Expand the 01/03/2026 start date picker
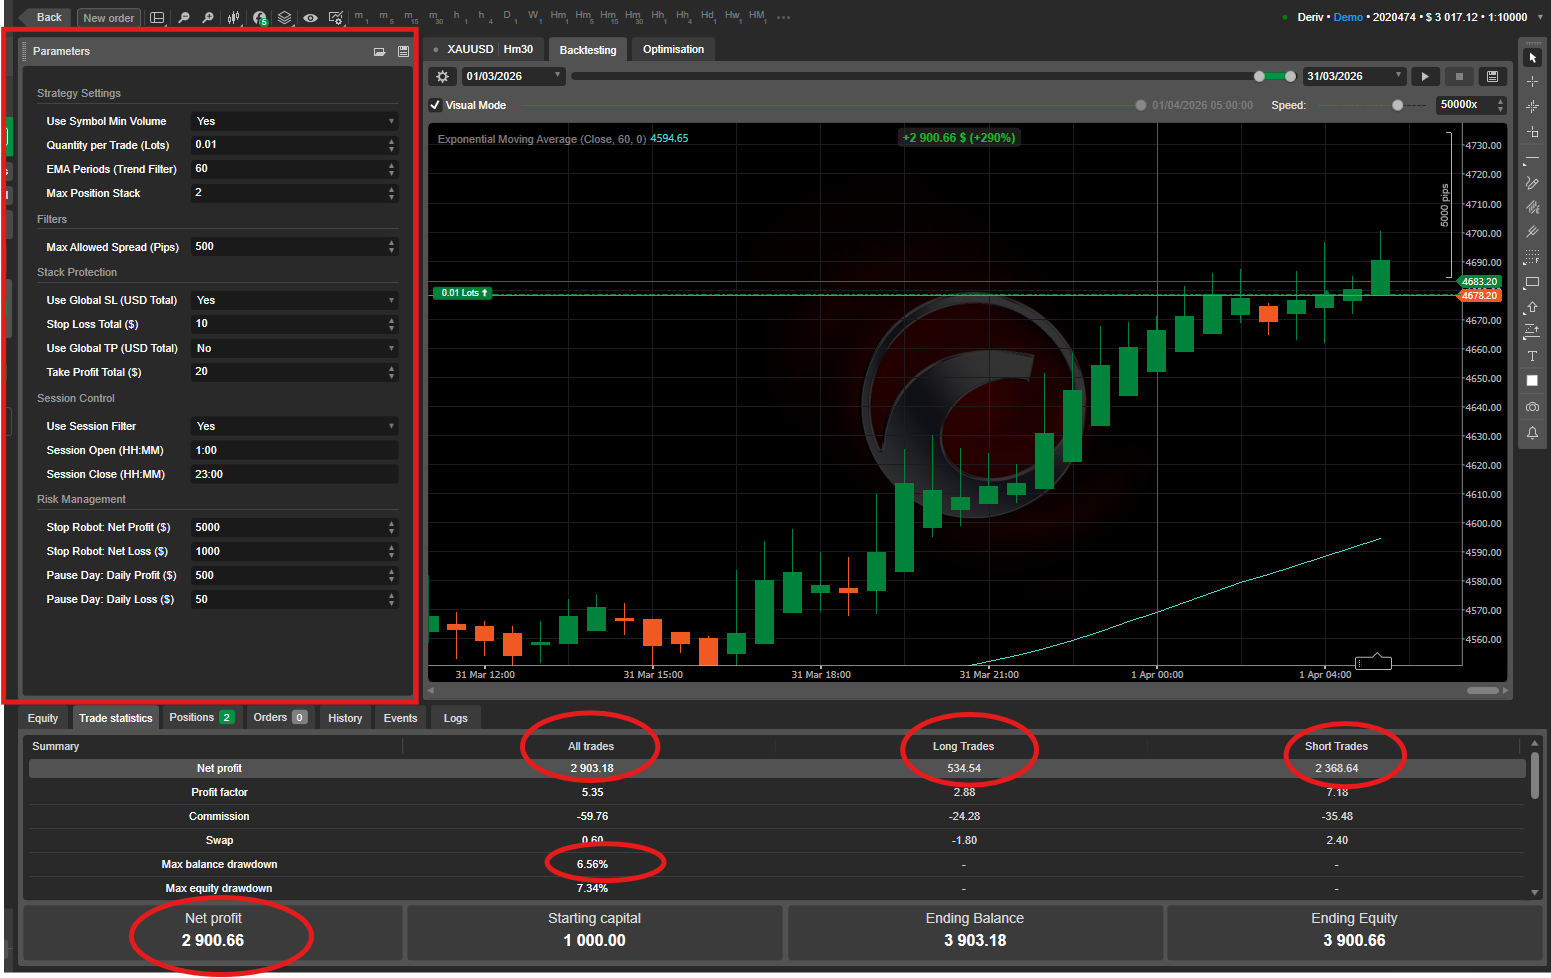Viewport: 1551px width, 978px height. 513,76
